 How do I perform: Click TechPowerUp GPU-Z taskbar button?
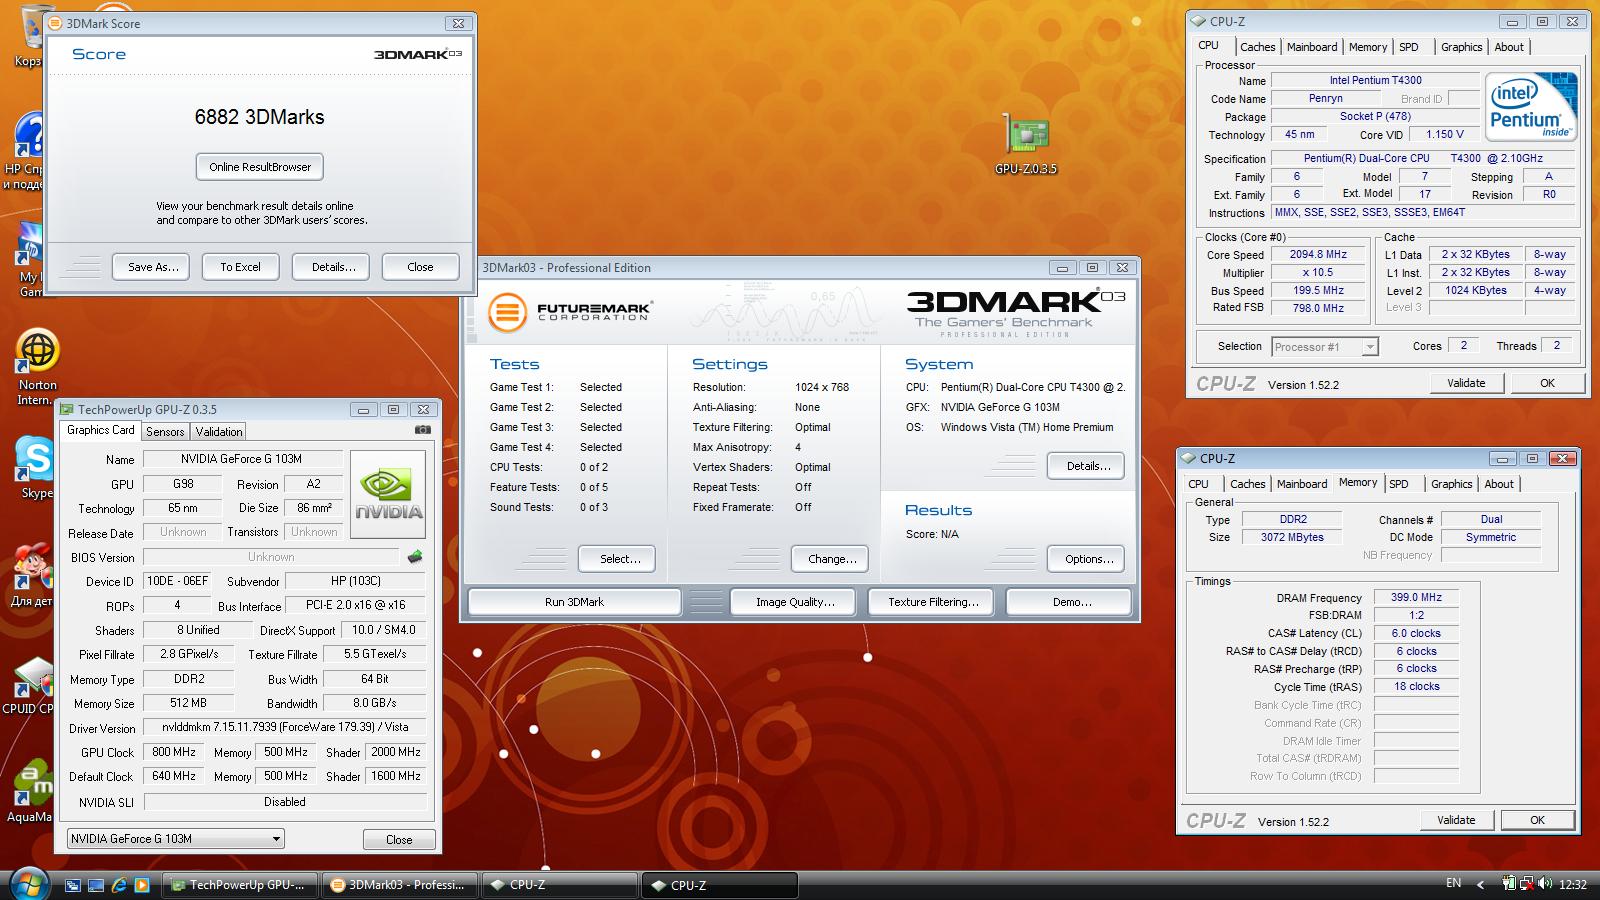tap(240, 885)
